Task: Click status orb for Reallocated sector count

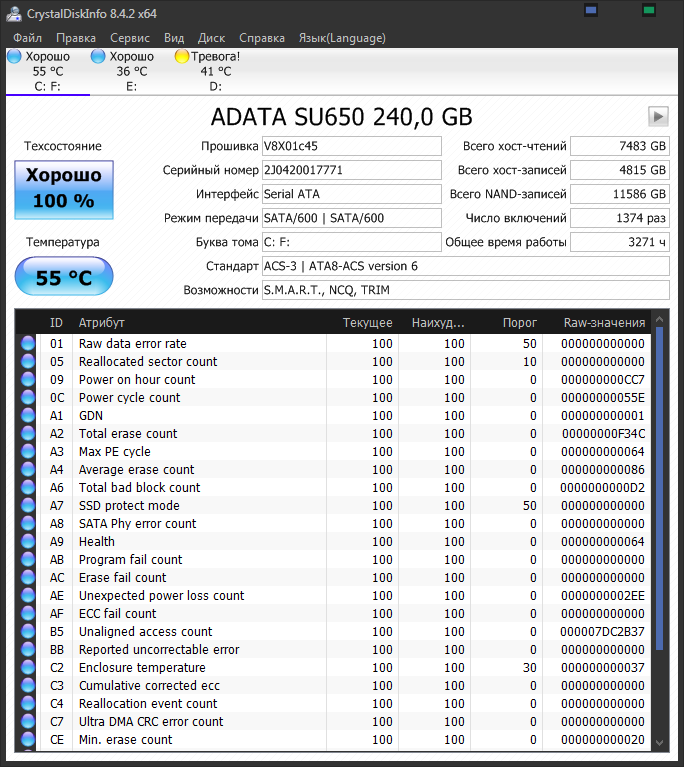Action: click(28, 361)
